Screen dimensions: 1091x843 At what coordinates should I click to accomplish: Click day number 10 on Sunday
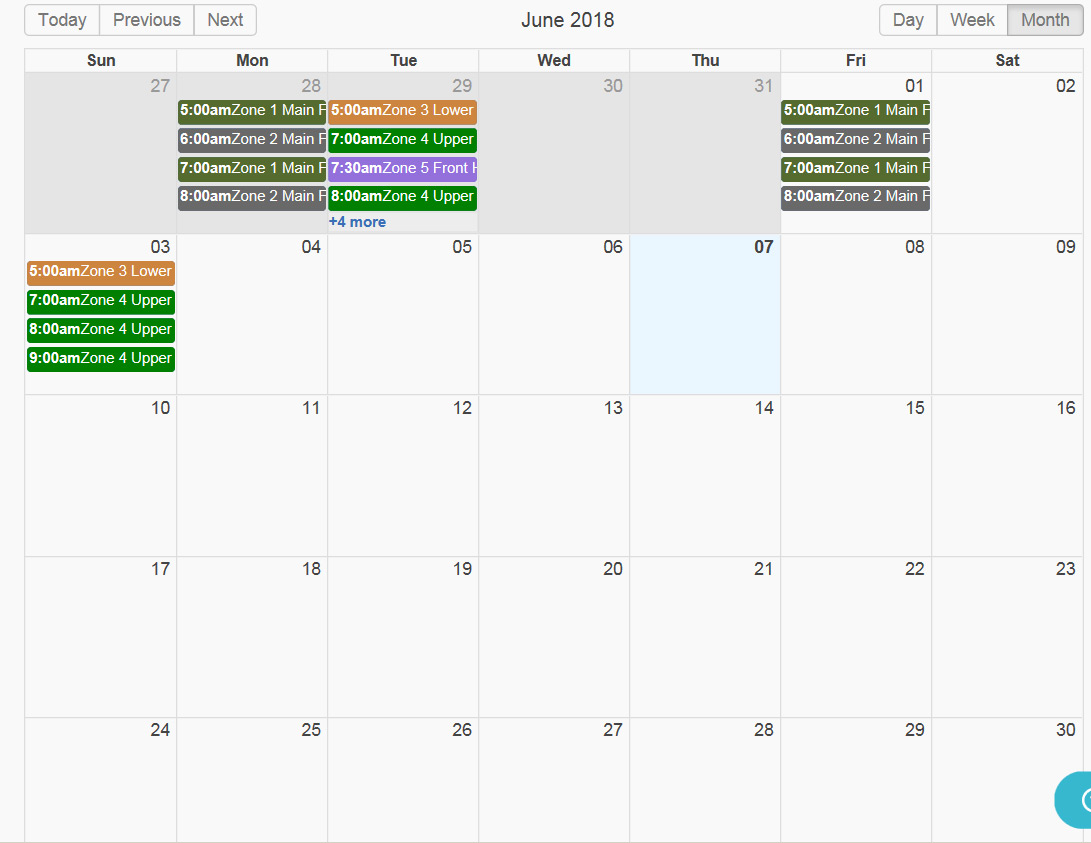click(161, 408)
